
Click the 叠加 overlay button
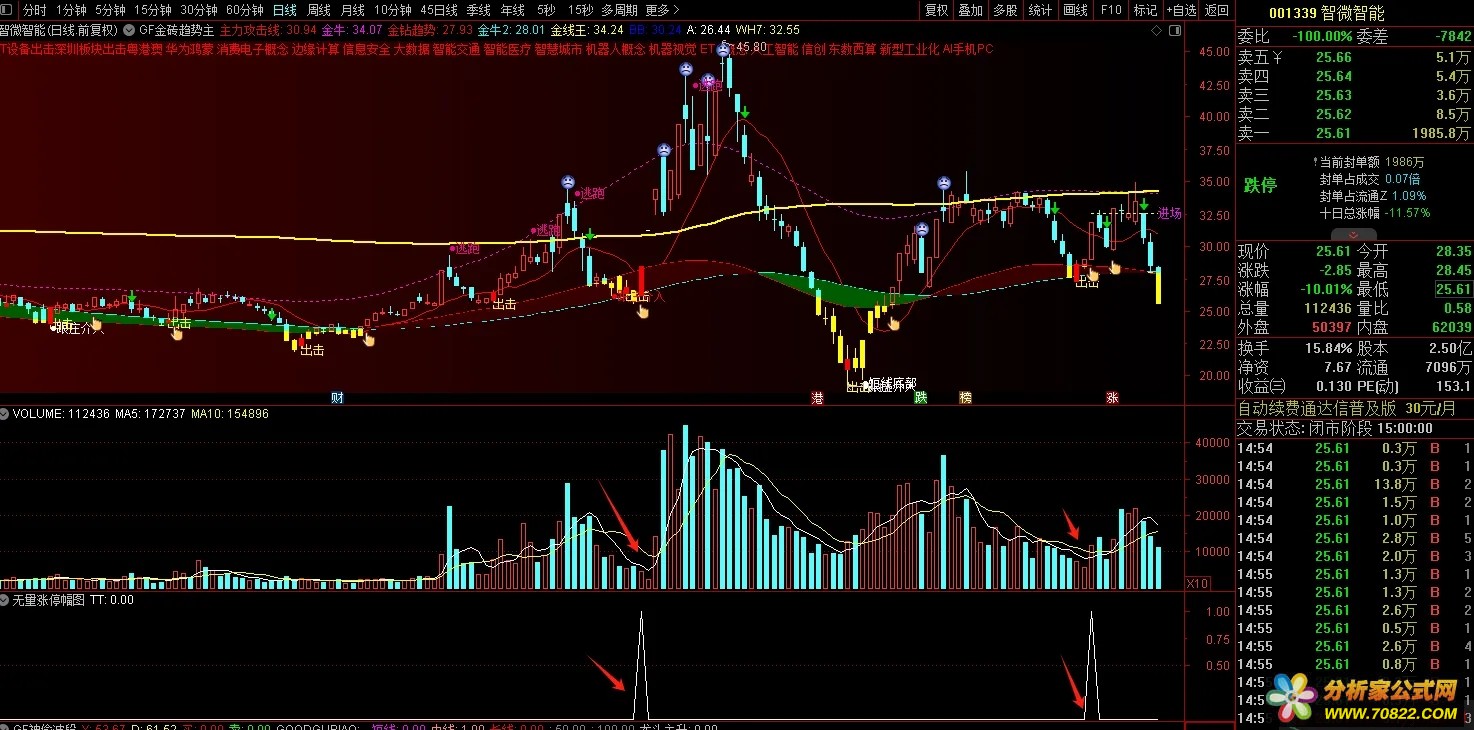(x=971, y=10)
